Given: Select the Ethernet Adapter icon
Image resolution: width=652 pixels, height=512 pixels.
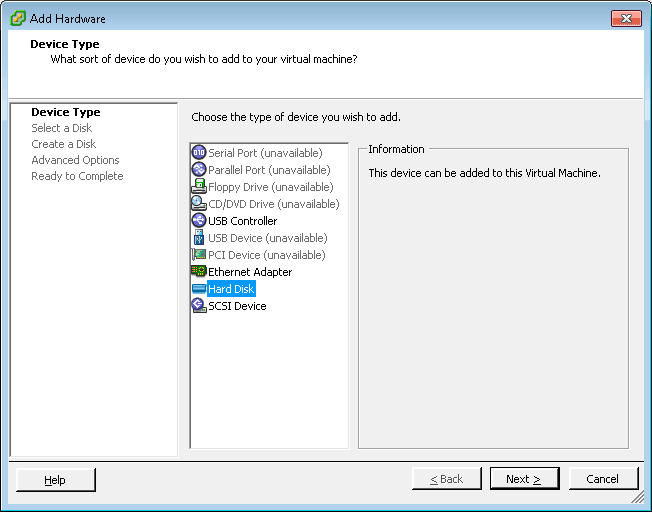Looking at the screenshot, I should pos(198,272).
